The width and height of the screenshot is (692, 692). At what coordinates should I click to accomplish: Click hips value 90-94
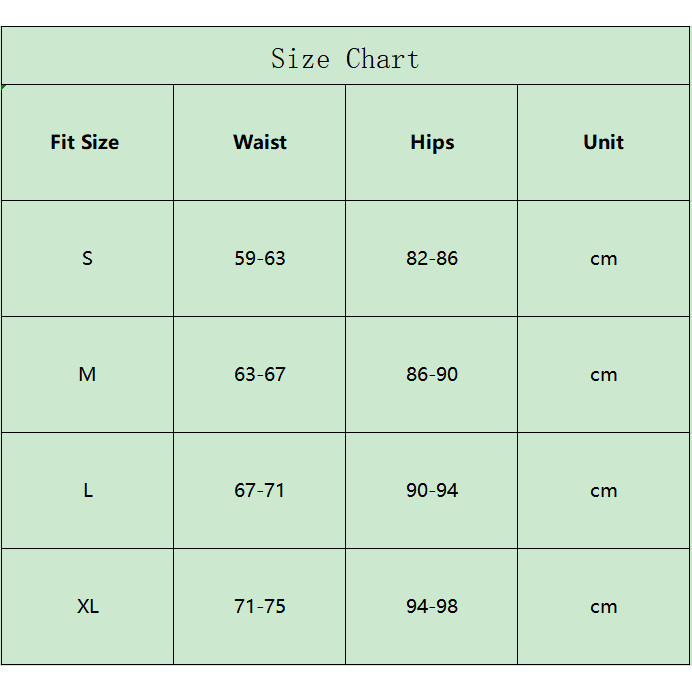[432, 490]
